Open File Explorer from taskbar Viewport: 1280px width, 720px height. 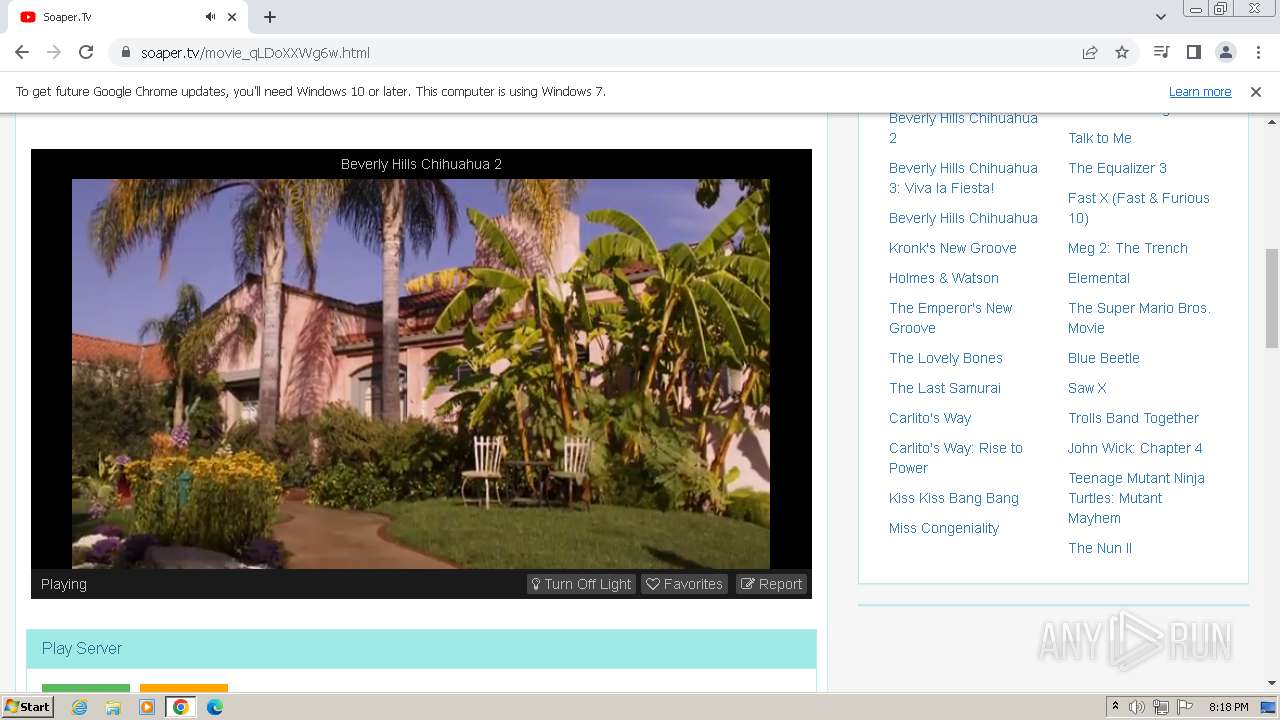point(113,707)
